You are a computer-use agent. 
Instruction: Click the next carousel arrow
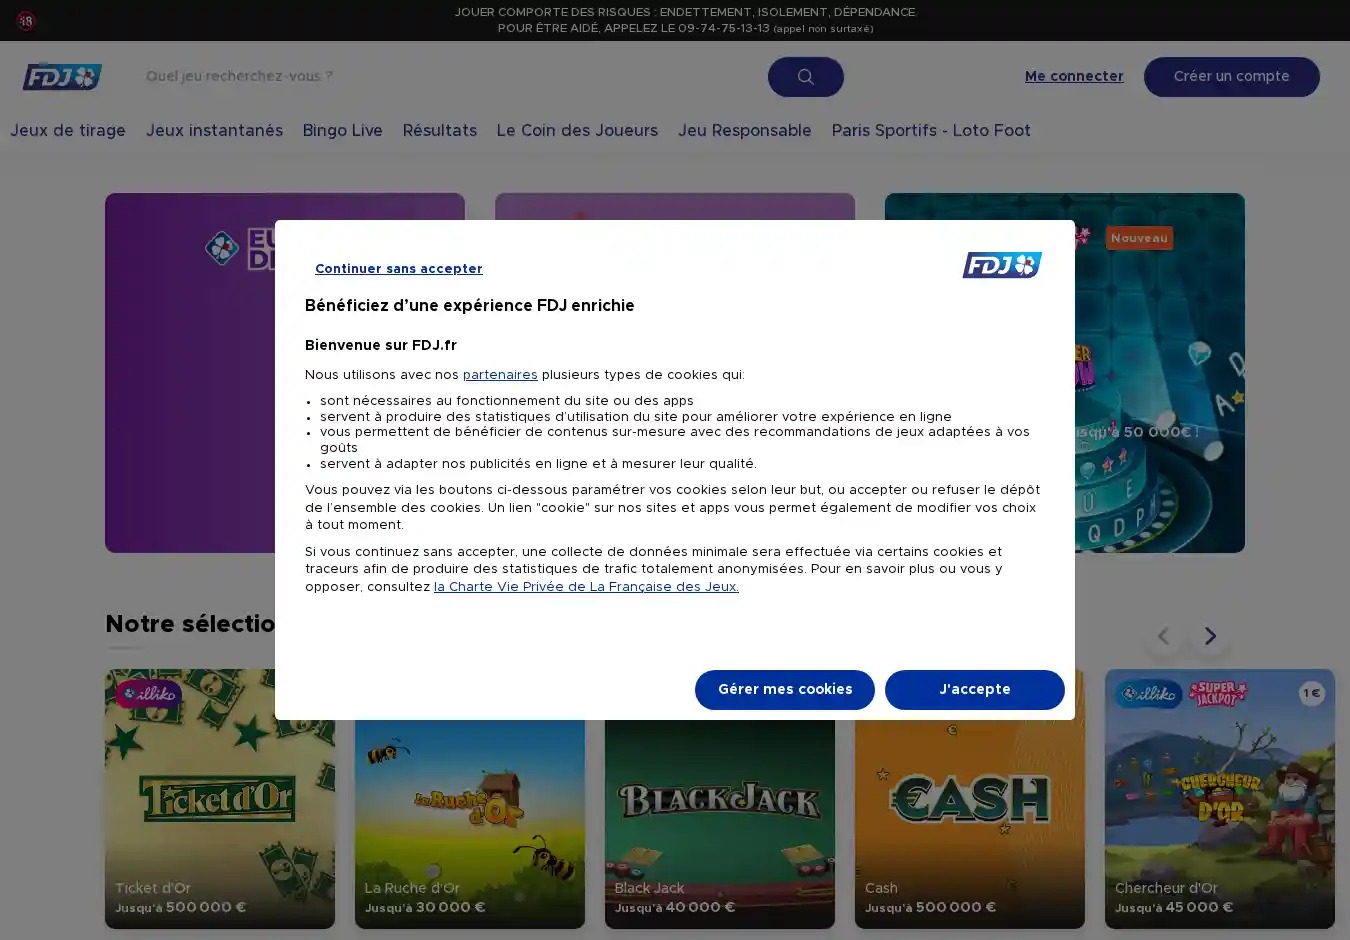point(1210,636)
